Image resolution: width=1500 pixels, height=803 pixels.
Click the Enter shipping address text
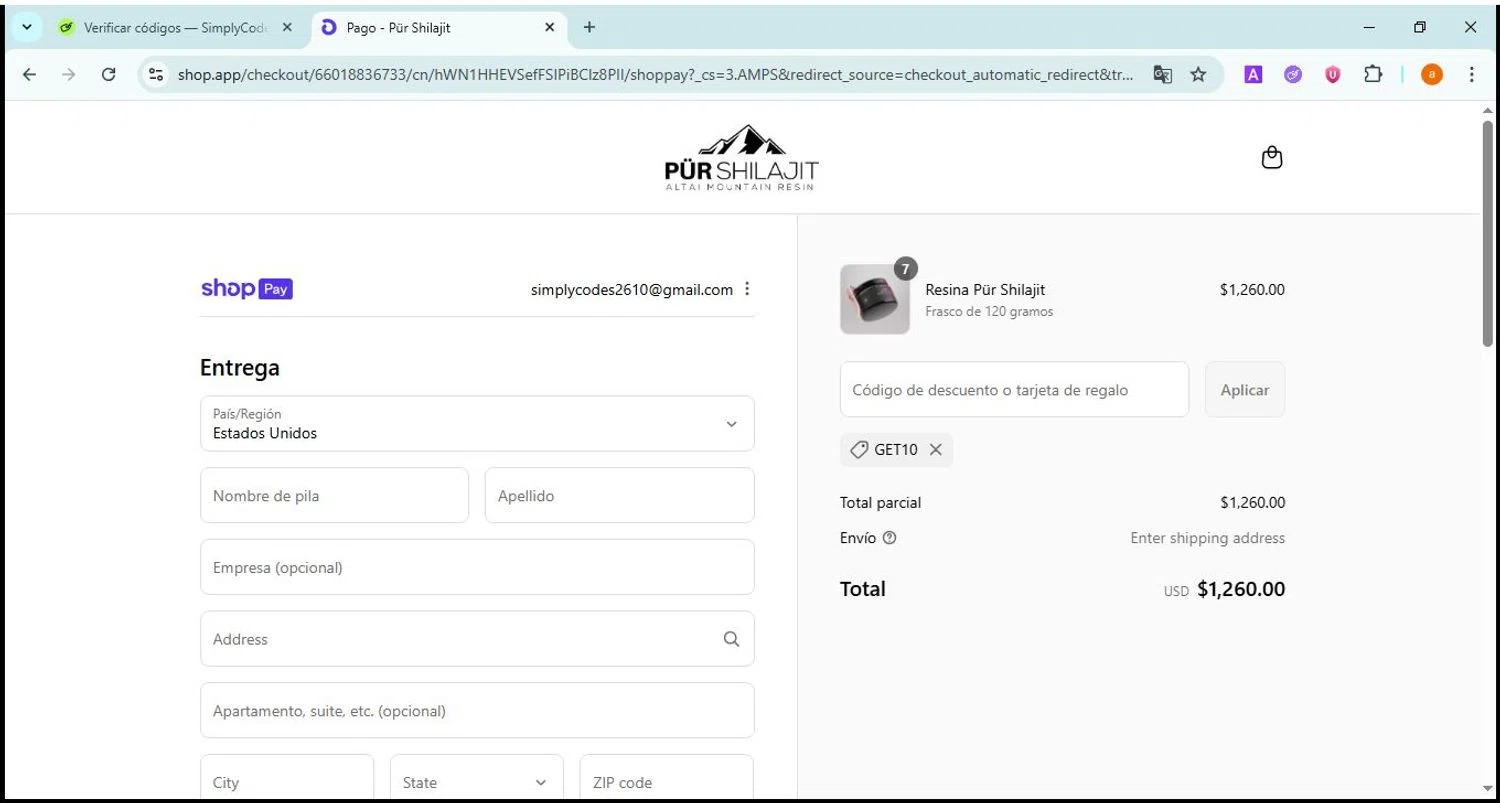1207,538
